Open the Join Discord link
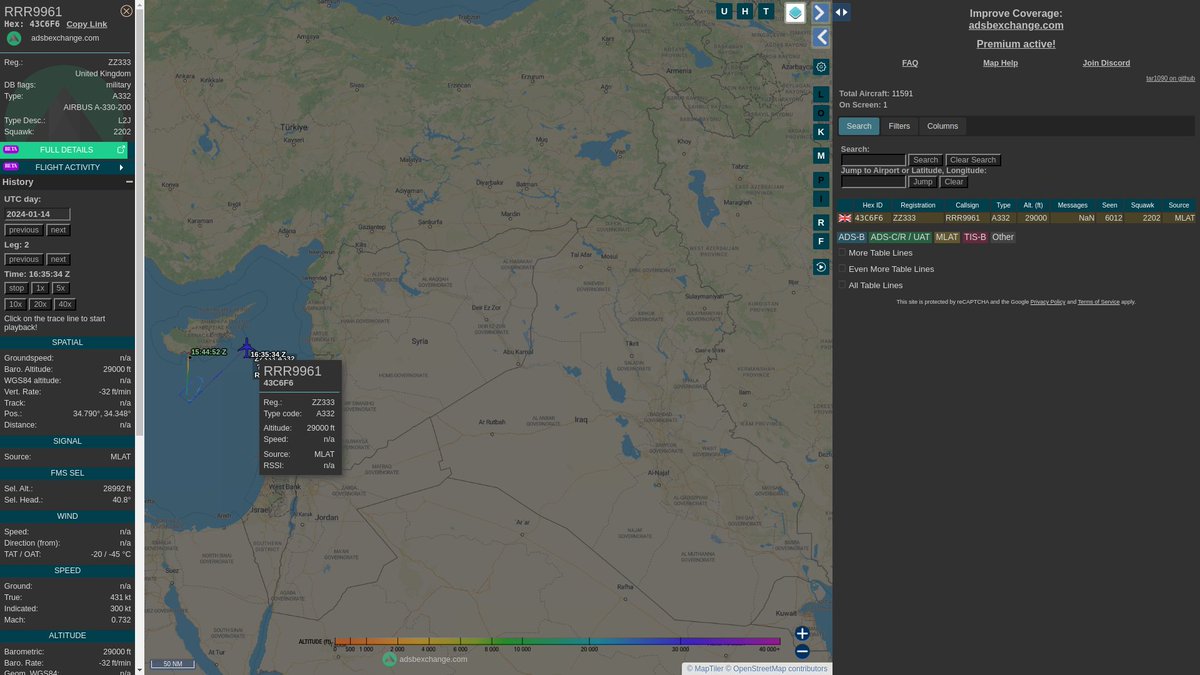This screenshot has width=1200, height=675. click(x=1106, y=63)
